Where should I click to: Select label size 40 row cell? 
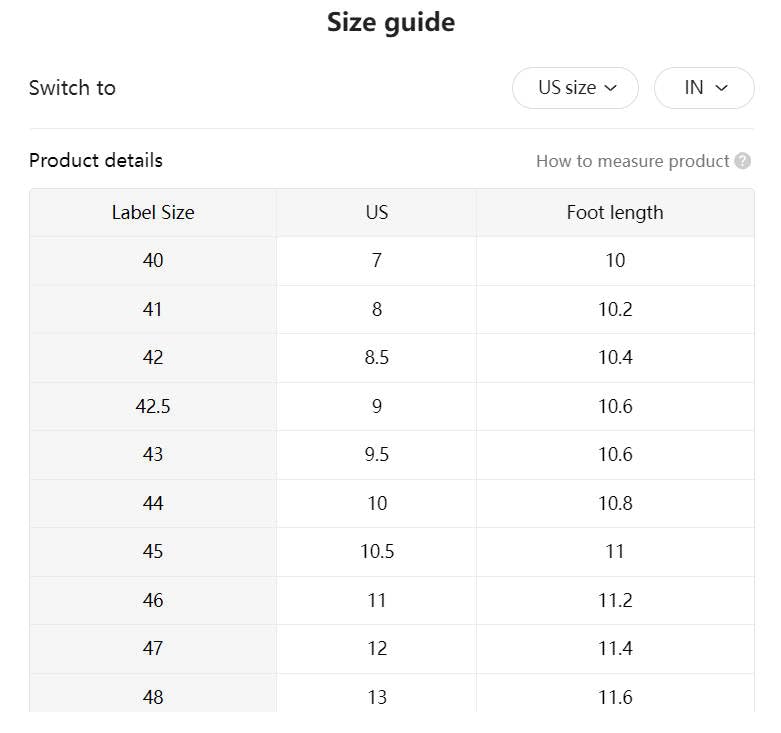(x=153, y=260)
